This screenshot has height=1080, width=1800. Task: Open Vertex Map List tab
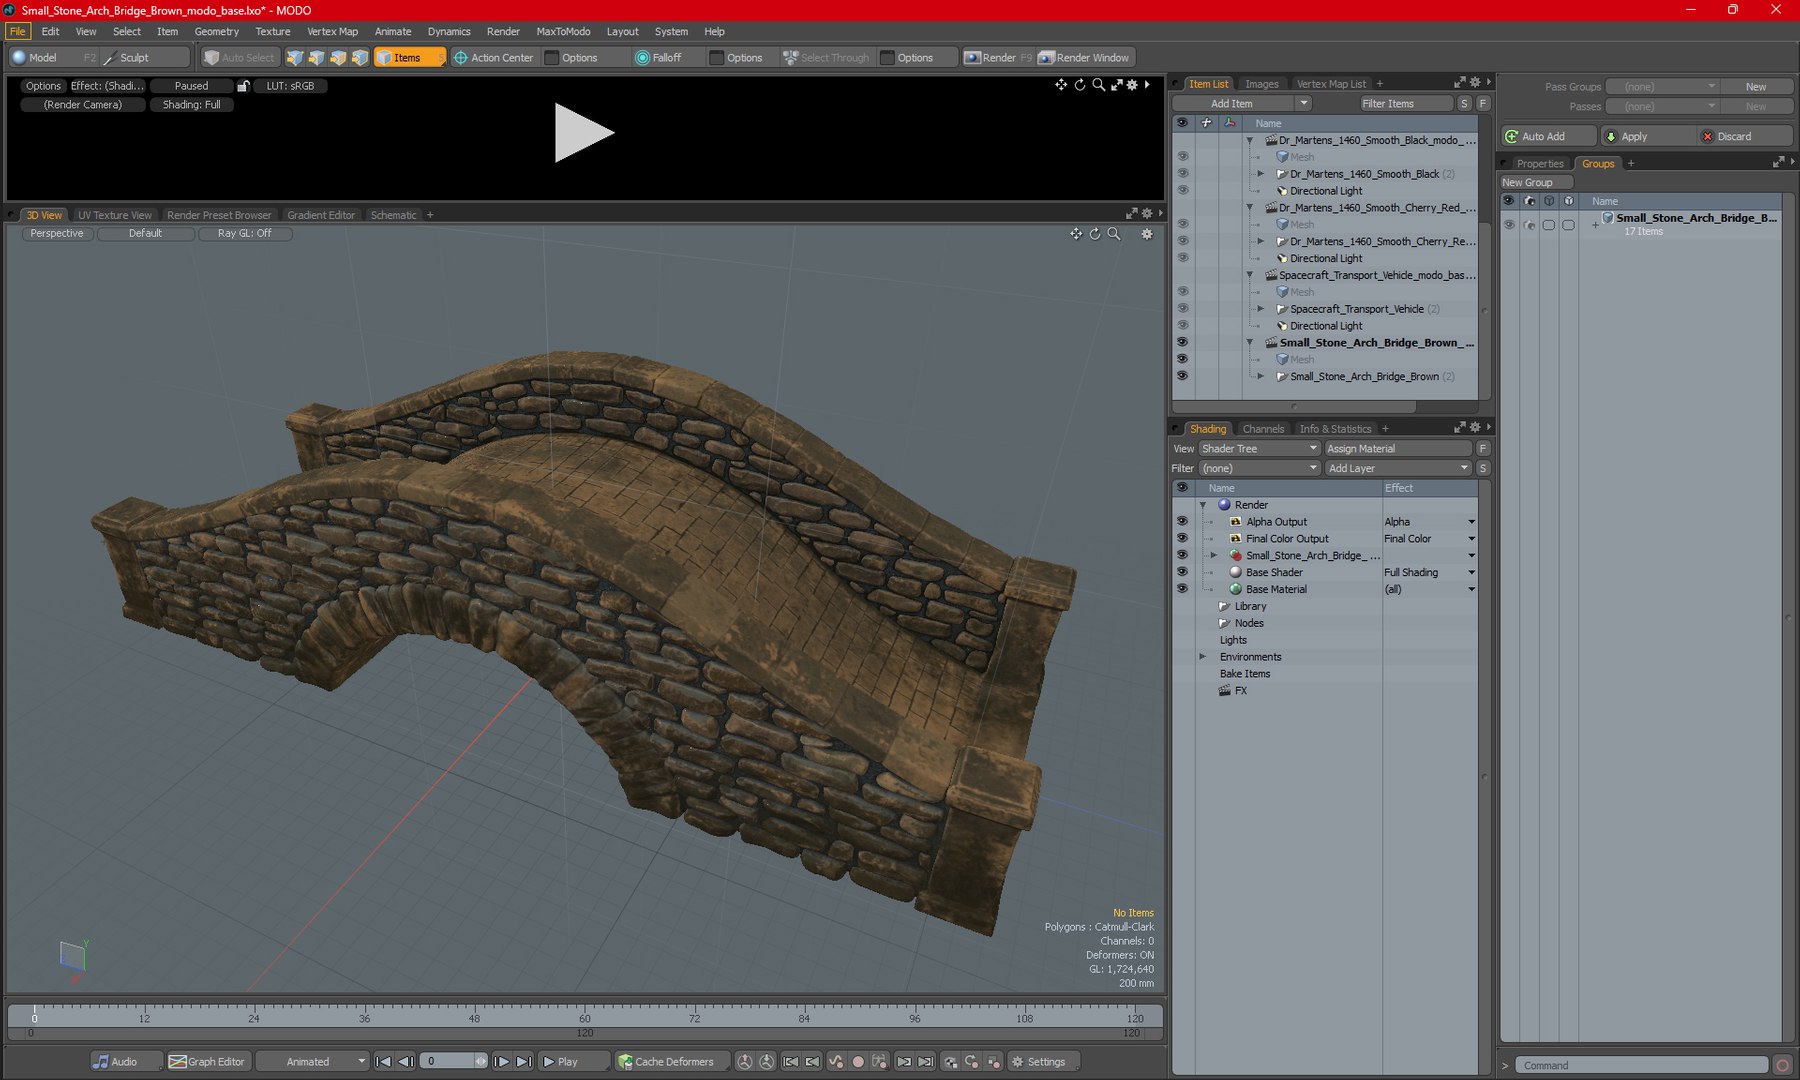1331,84
